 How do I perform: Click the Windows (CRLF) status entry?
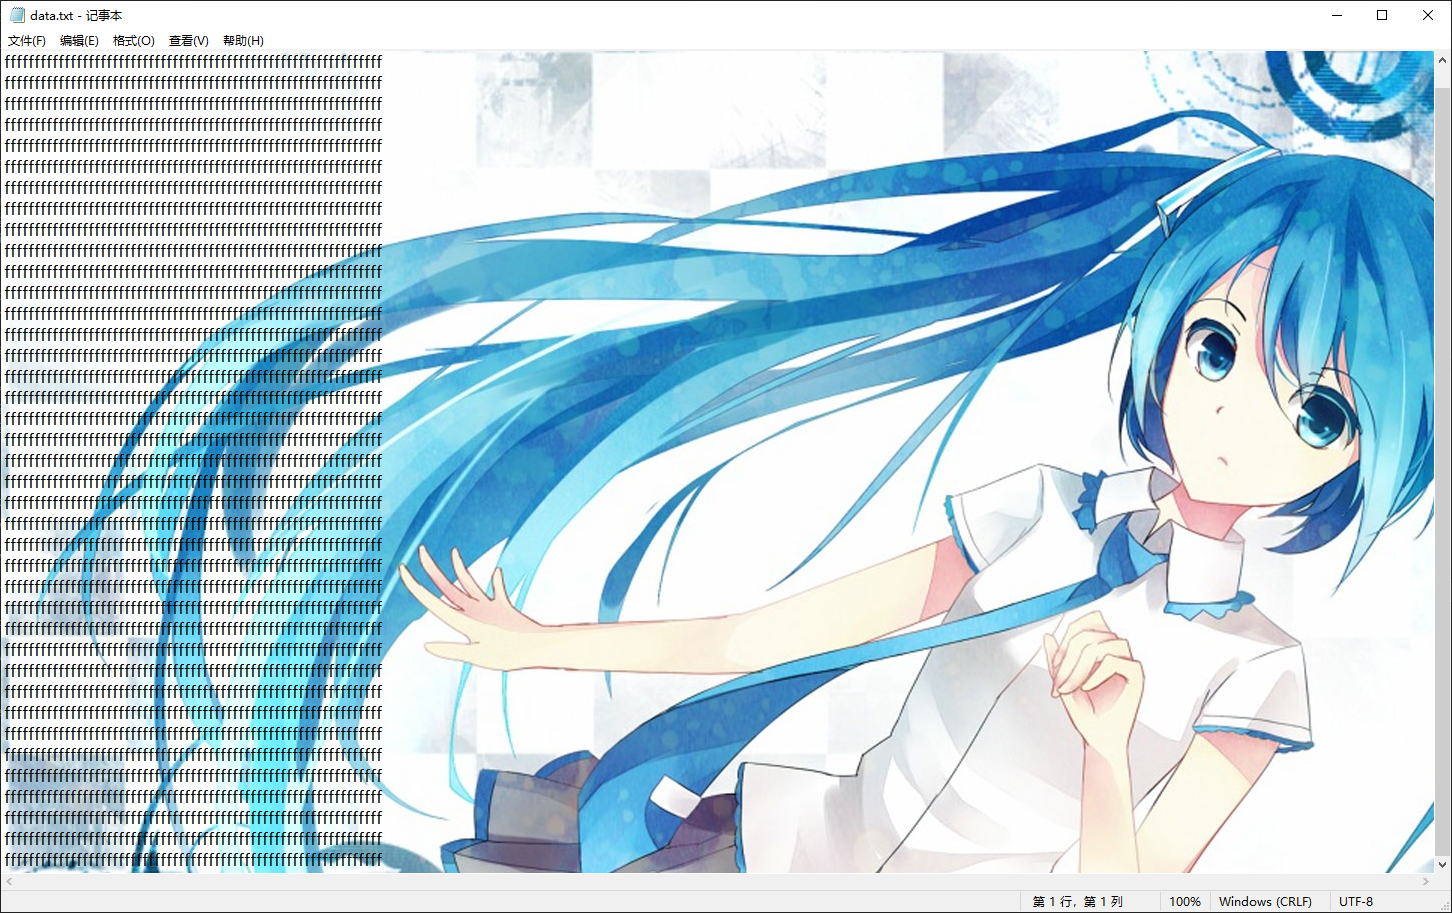pyautogui.click(x=1265, y=902)
